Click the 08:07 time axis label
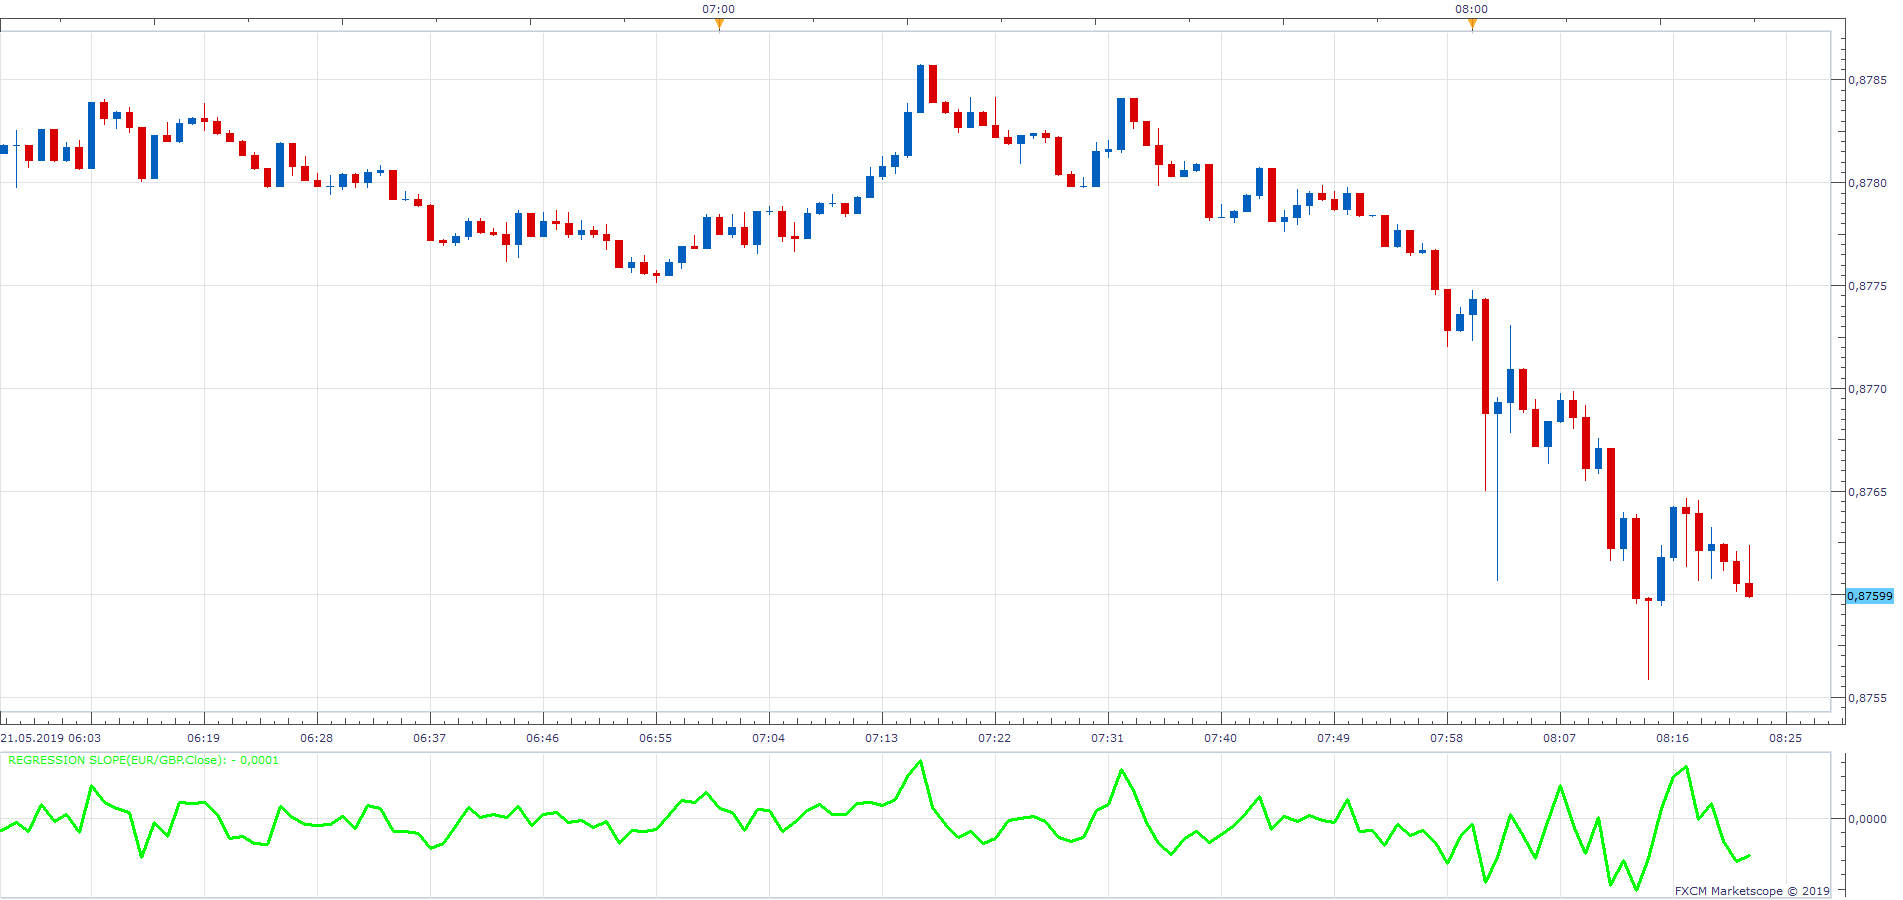This screenshot has height=900, width=1903. point(1560,738)
